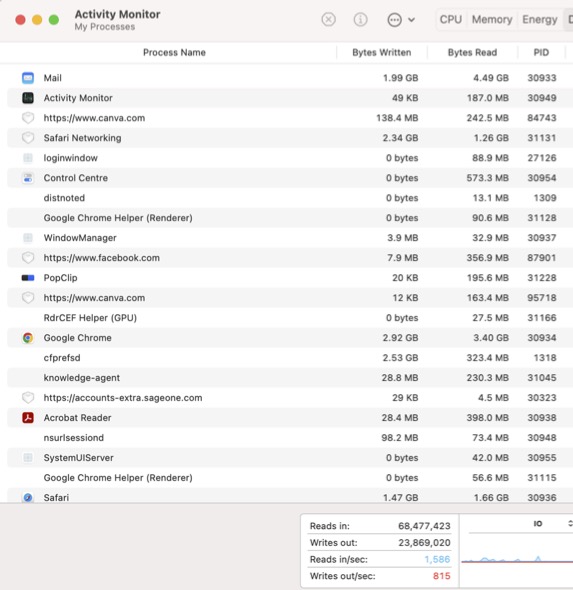Click the https://www.facebook.com process name

pyautogui.click(x=102, y=258)
